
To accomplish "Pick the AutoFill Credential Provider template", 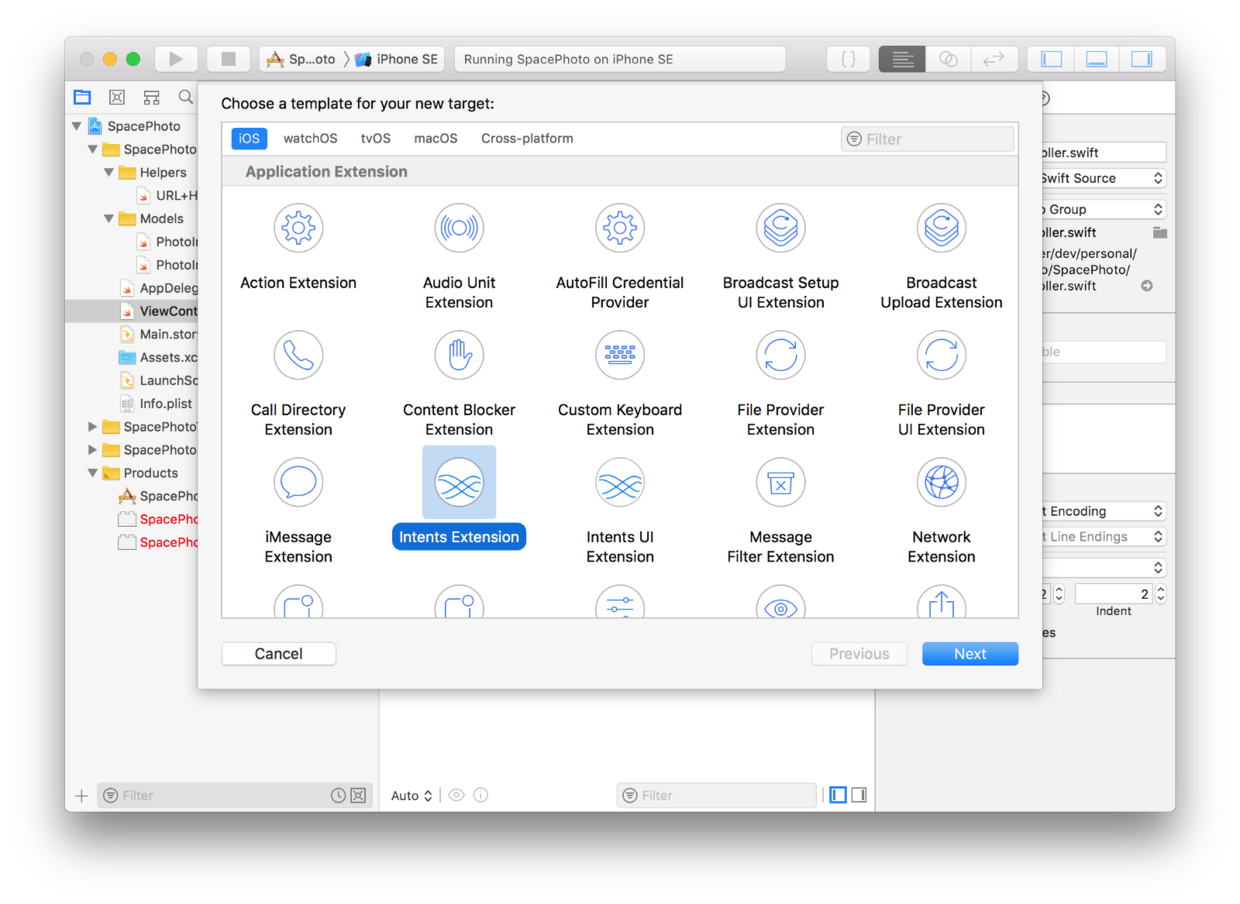I will coord(620,228).
